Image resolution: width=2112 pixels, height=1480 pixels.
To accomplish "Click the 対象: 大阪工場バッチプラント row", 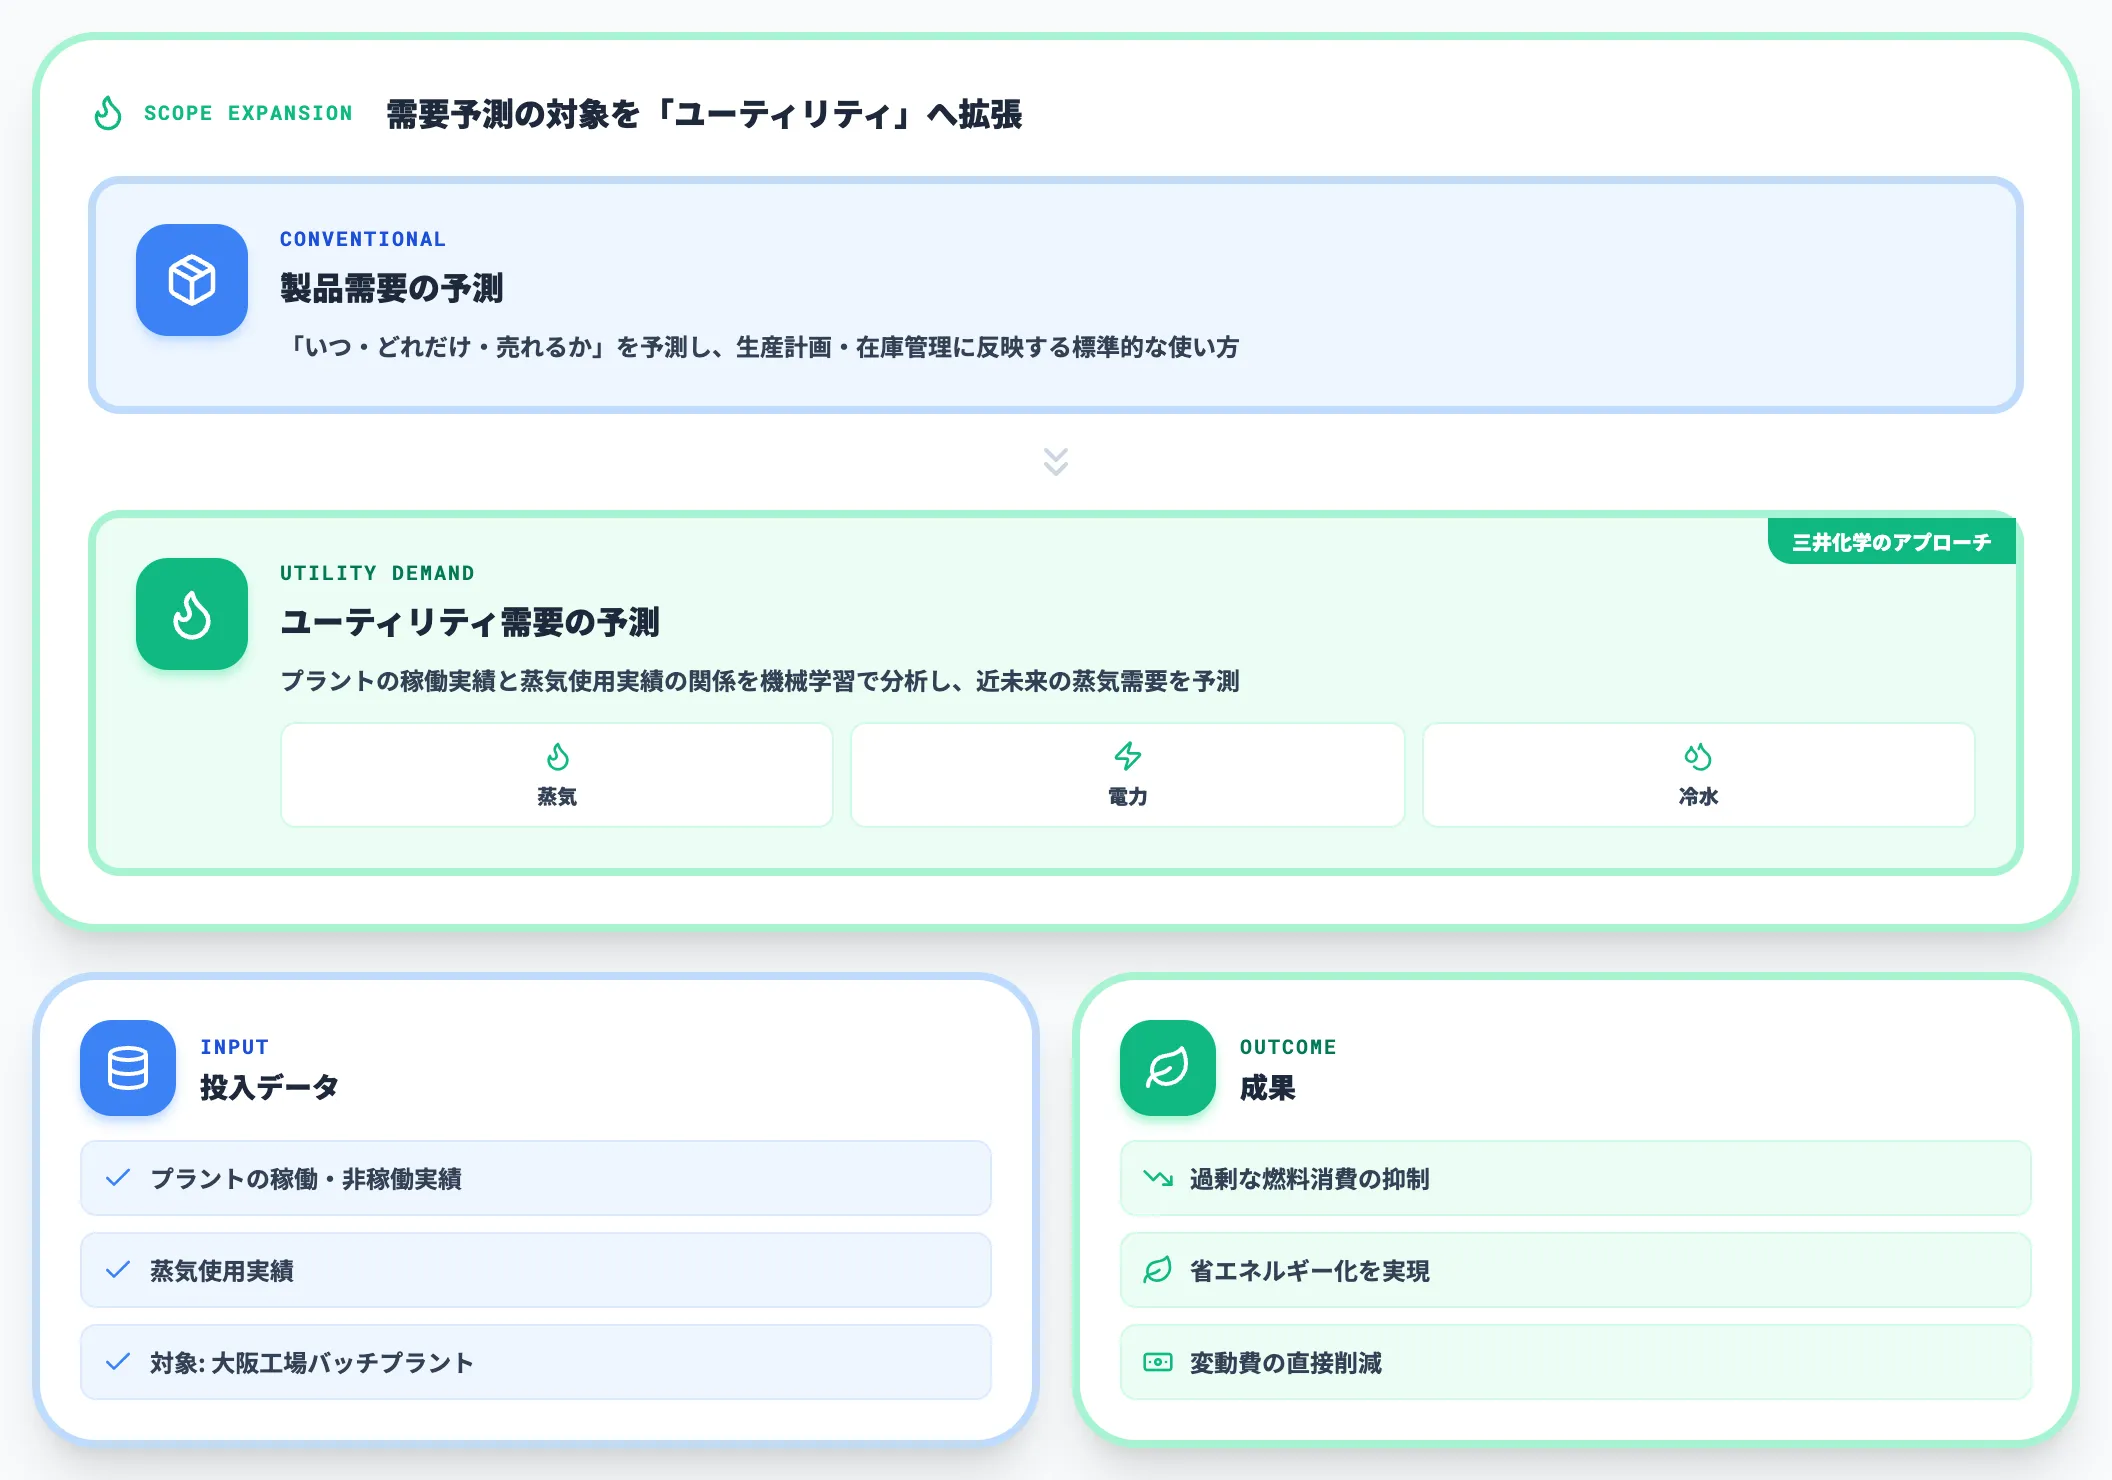I will (536, 1362).
